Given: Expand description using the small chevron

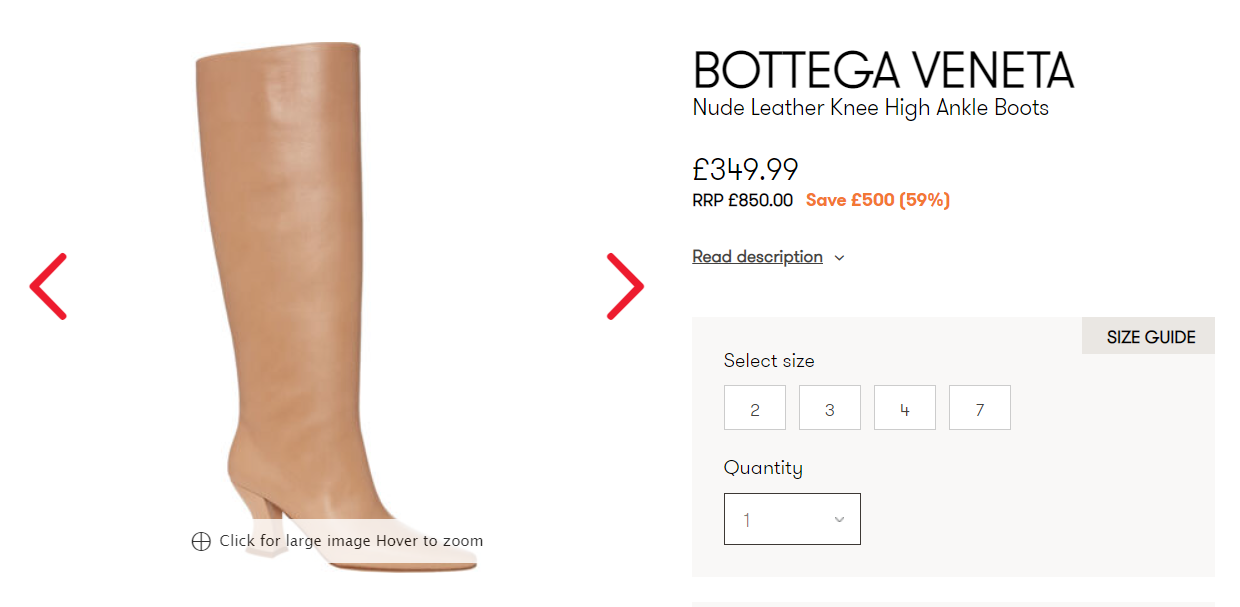Looking at the screenshot, I should (839, 258).
